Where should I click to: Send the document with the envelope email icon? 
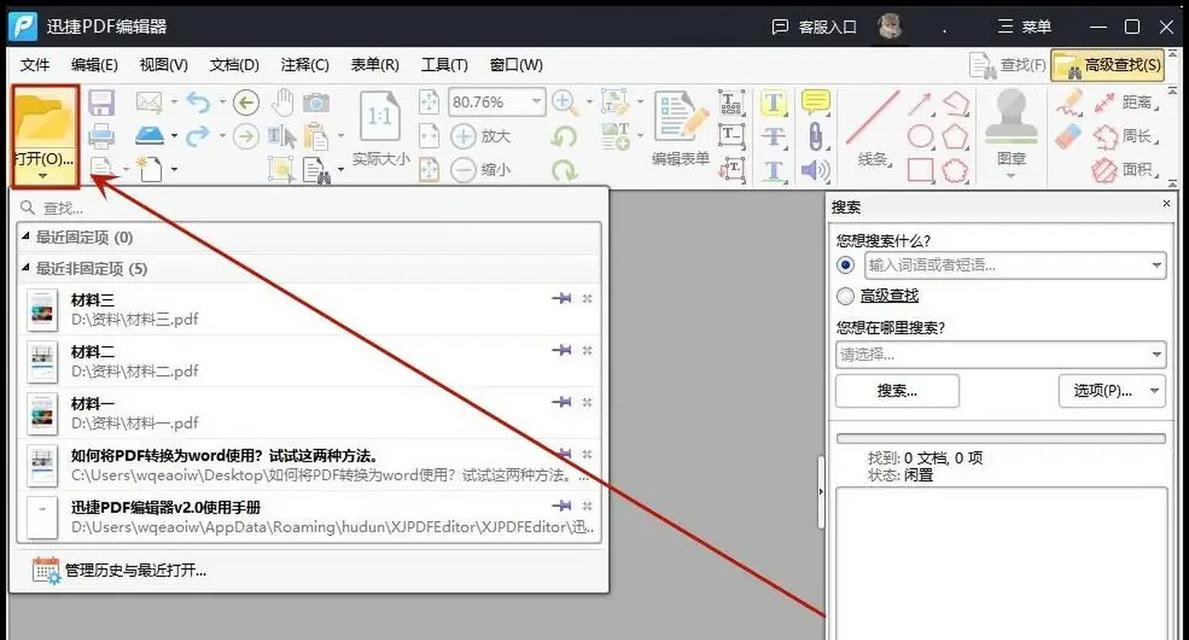pyautogui.click(x=149, y=102)
